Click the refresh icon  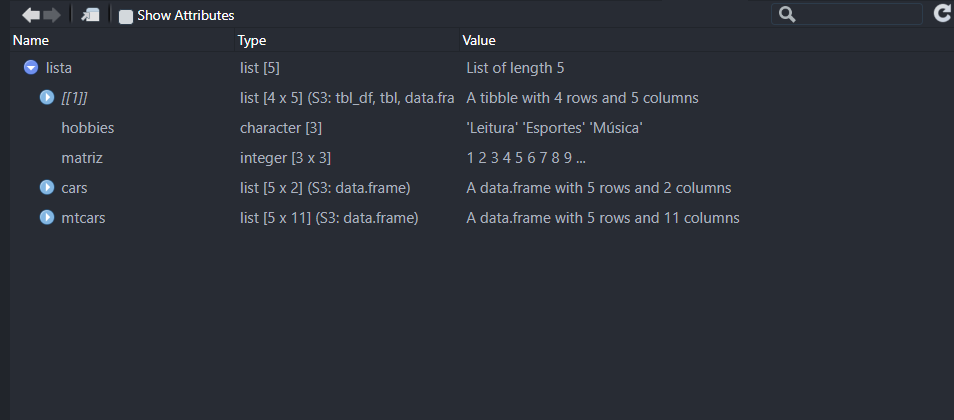942,13
